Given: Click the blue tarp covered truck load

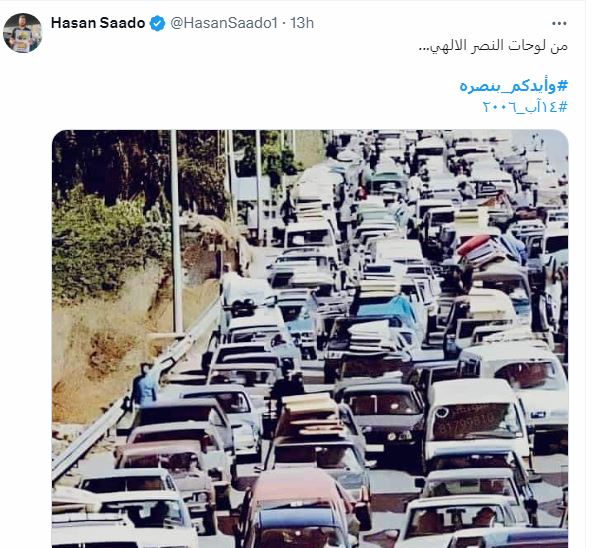Looking at the screenshot, I should 385,307.
